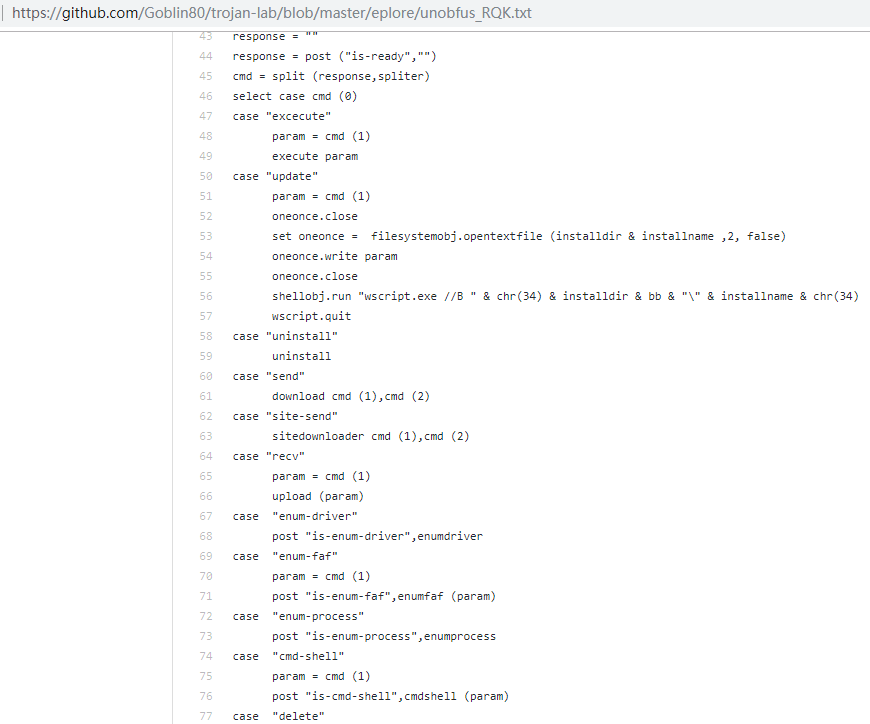Click the GitHub URL in address bar
Image resolution: width=870 pixels, height=724 pixels.
tap(272, 13)
